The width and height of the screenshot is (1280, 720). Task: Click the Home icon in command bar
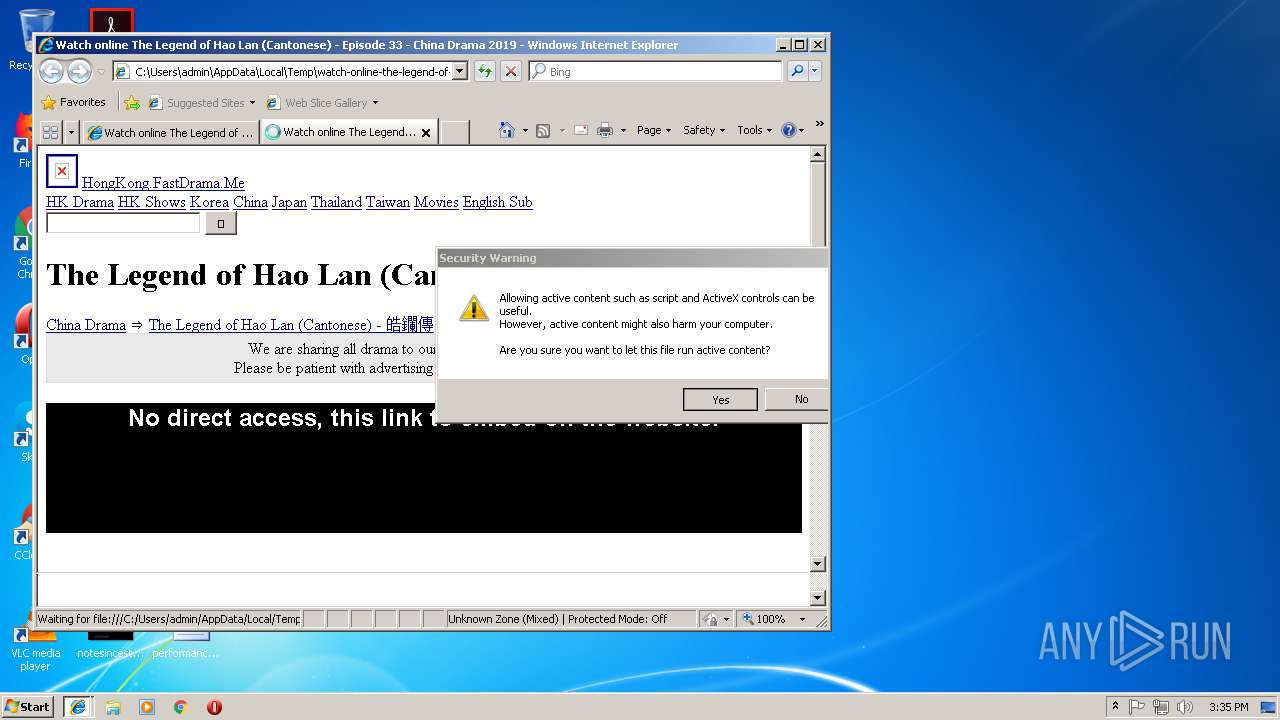(x=507, y=130)
